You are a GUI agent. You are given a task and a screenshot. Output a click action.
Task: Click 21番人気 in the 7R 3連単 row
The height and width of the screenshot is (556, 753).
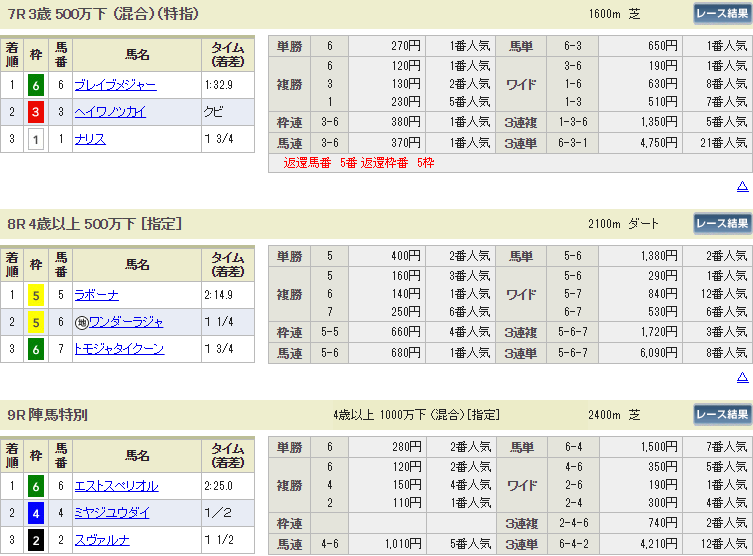pyautogui.click(x=724, y=143)
